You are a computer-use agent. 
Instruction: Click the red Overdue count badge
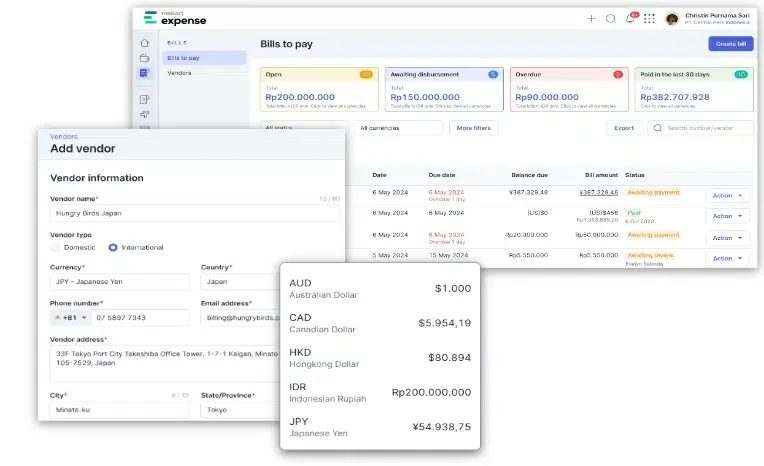point(618,74)
